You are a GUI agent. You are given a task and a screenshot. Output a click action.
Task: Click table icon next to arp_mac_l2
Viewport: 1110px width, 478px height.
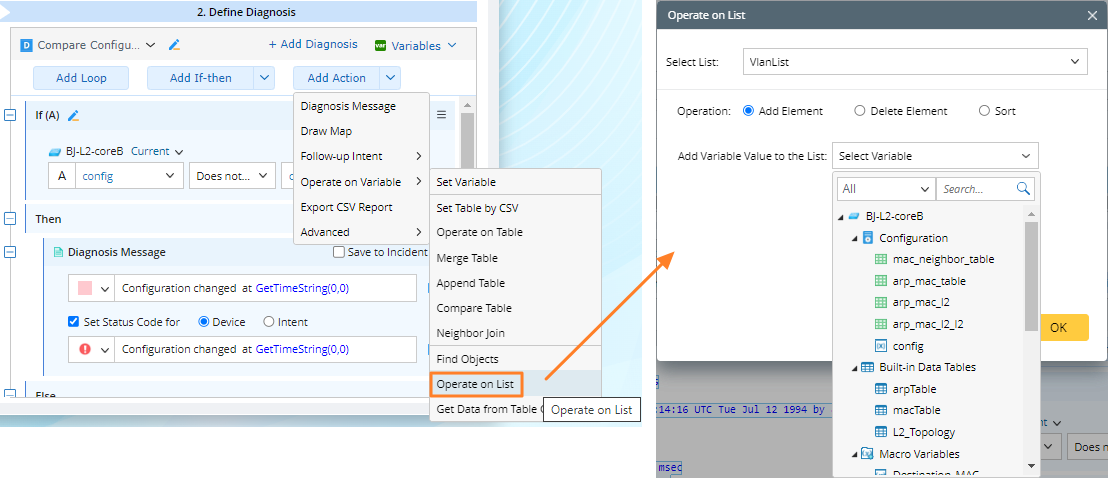click(x=881, y=302)
